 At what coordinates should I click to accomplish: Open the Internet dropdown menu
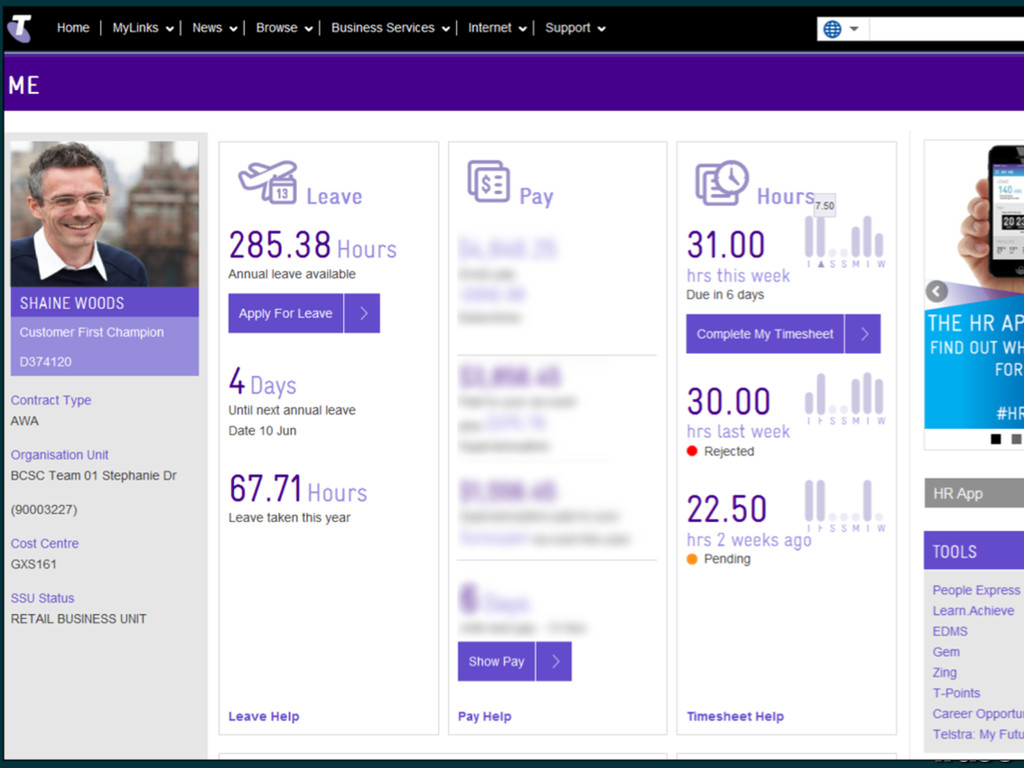pos(497,28)
